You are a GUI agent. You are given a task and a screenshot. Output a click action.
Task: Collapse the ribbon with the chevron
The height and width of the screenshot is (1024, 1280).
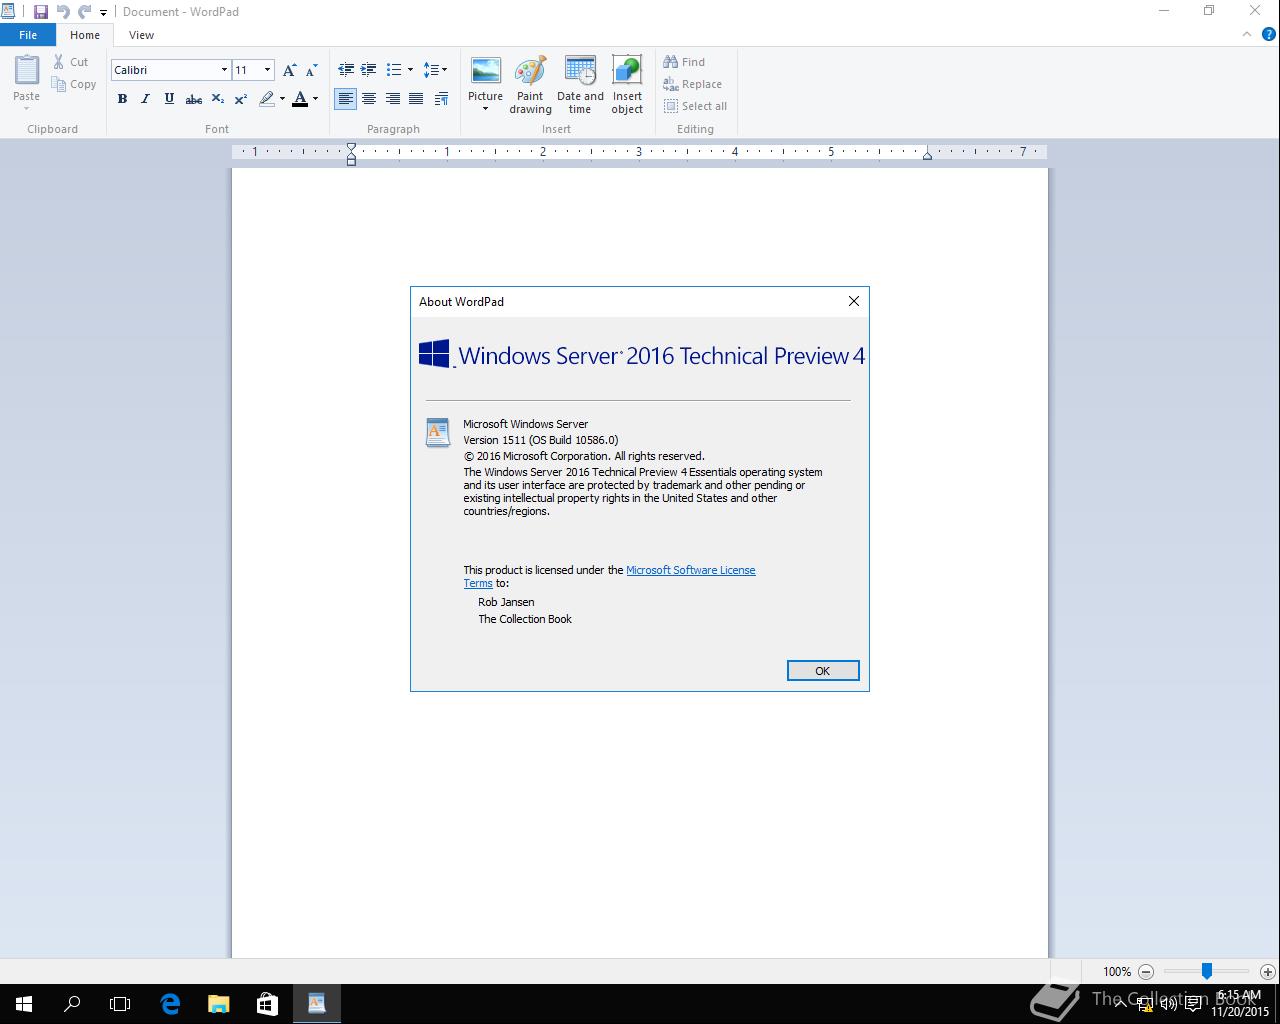tap(1247, 35)
